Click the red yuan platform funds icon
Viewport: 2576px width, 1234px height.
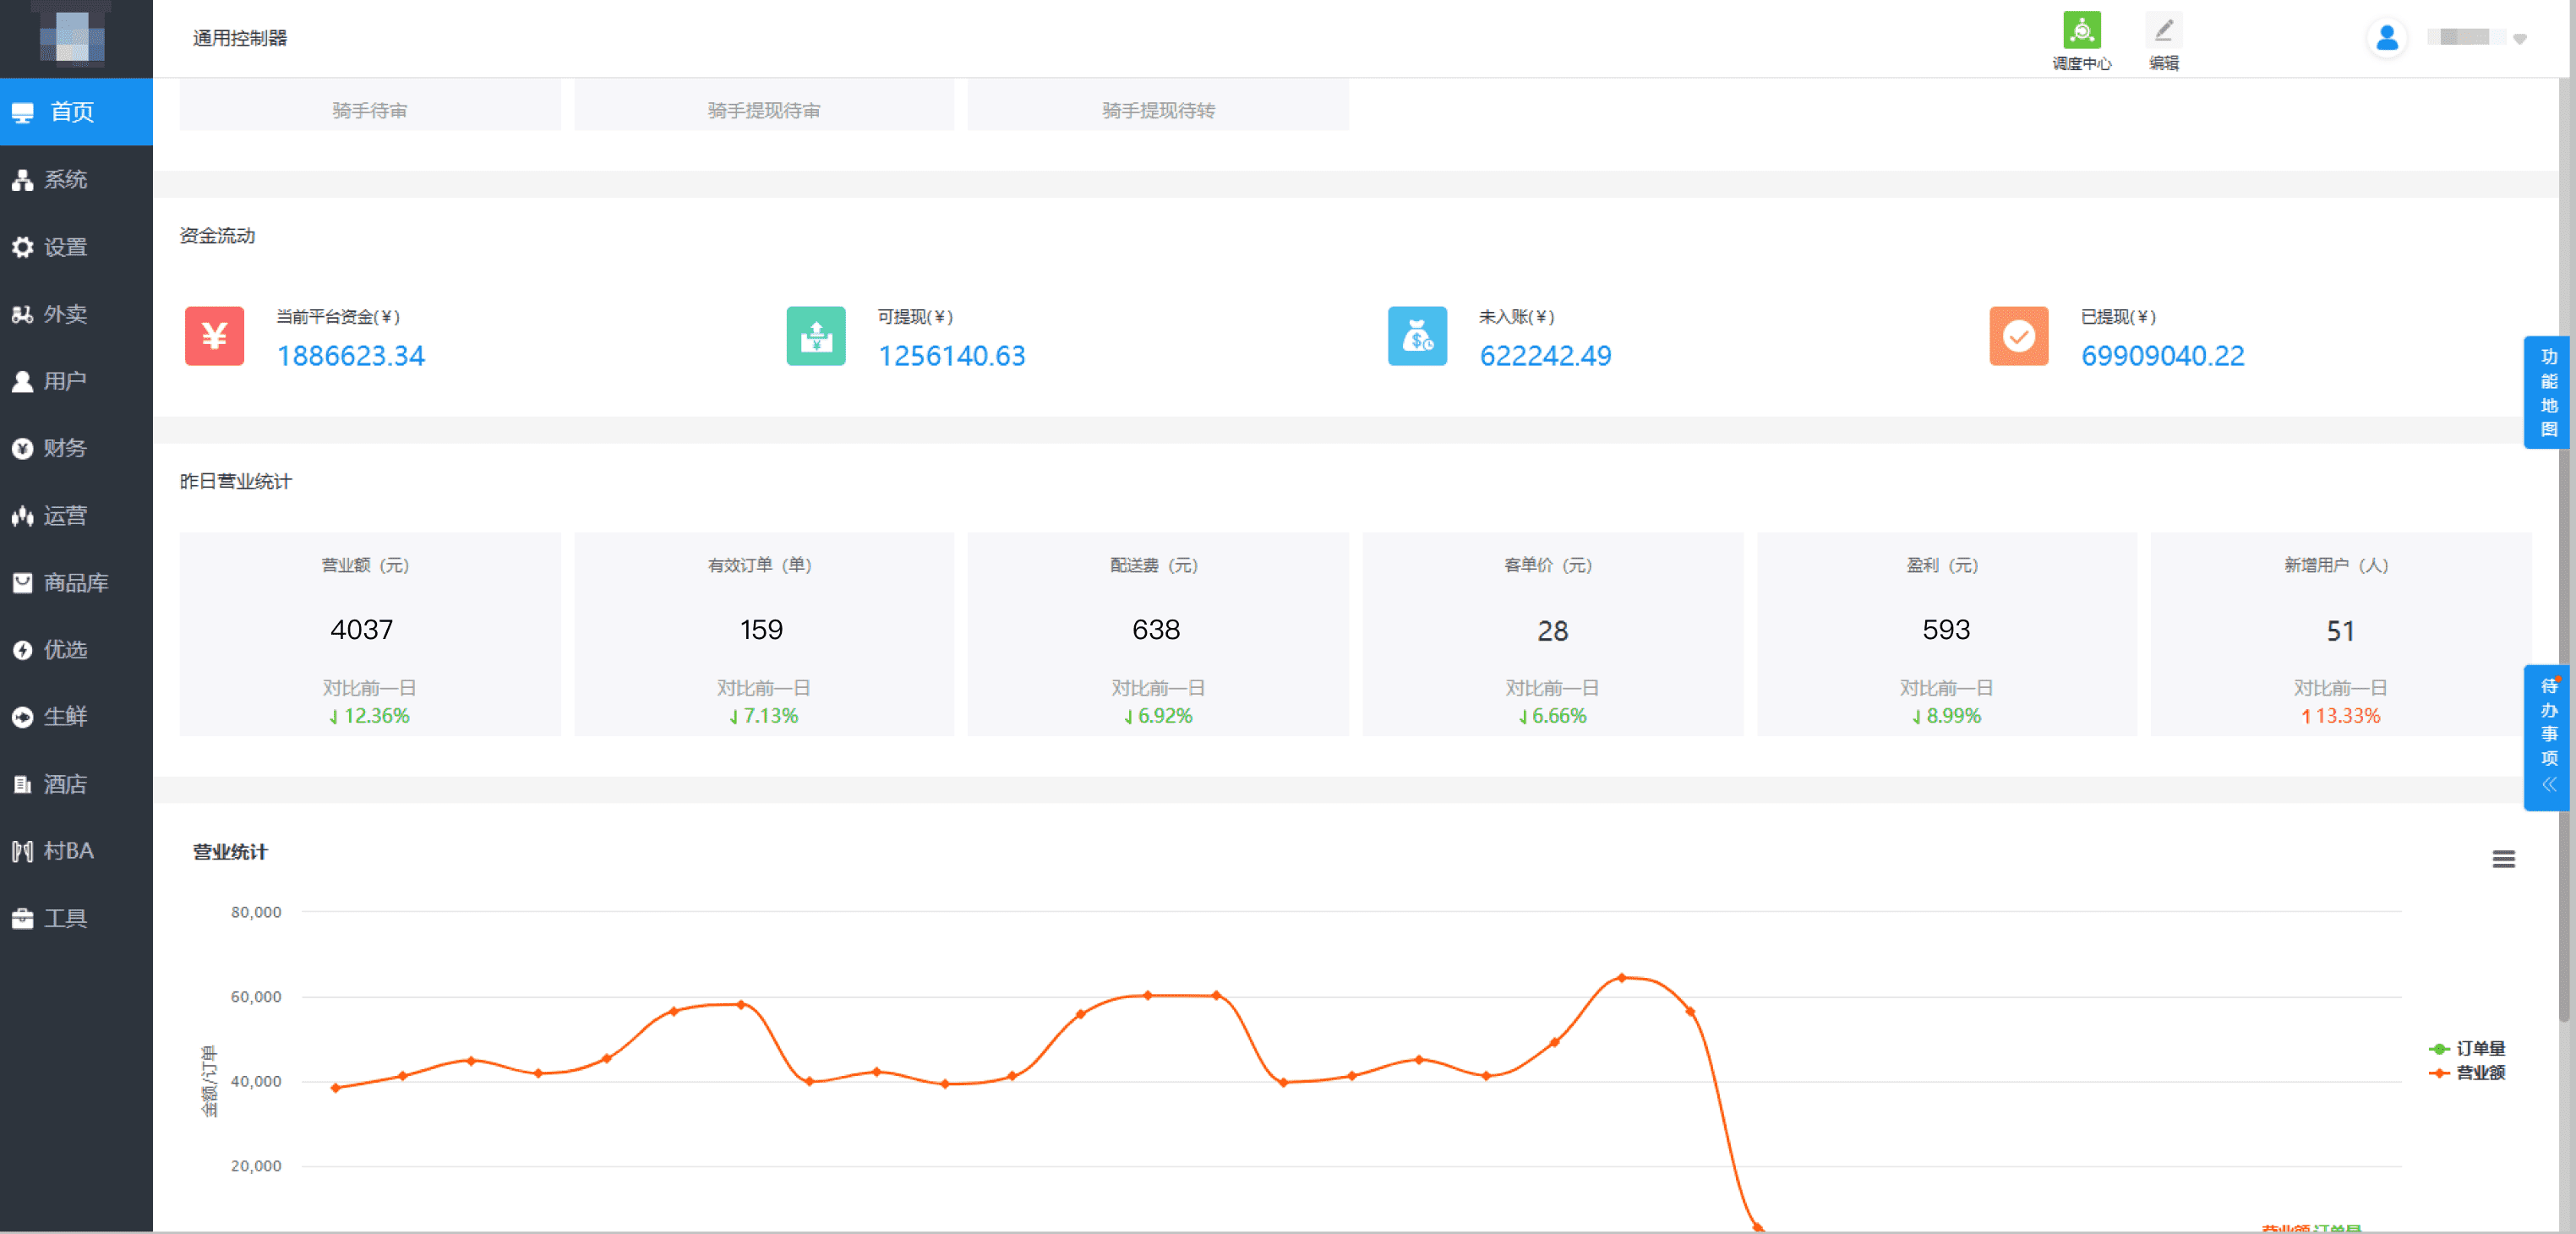(214, 336)
